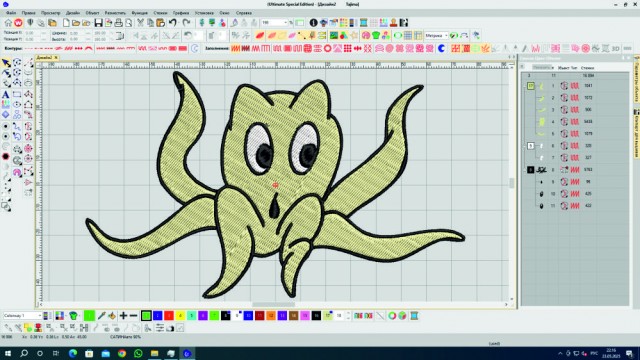This screenshot has width=640, height=360.
Task: Open the Windows Start menu
Action: 8,353
